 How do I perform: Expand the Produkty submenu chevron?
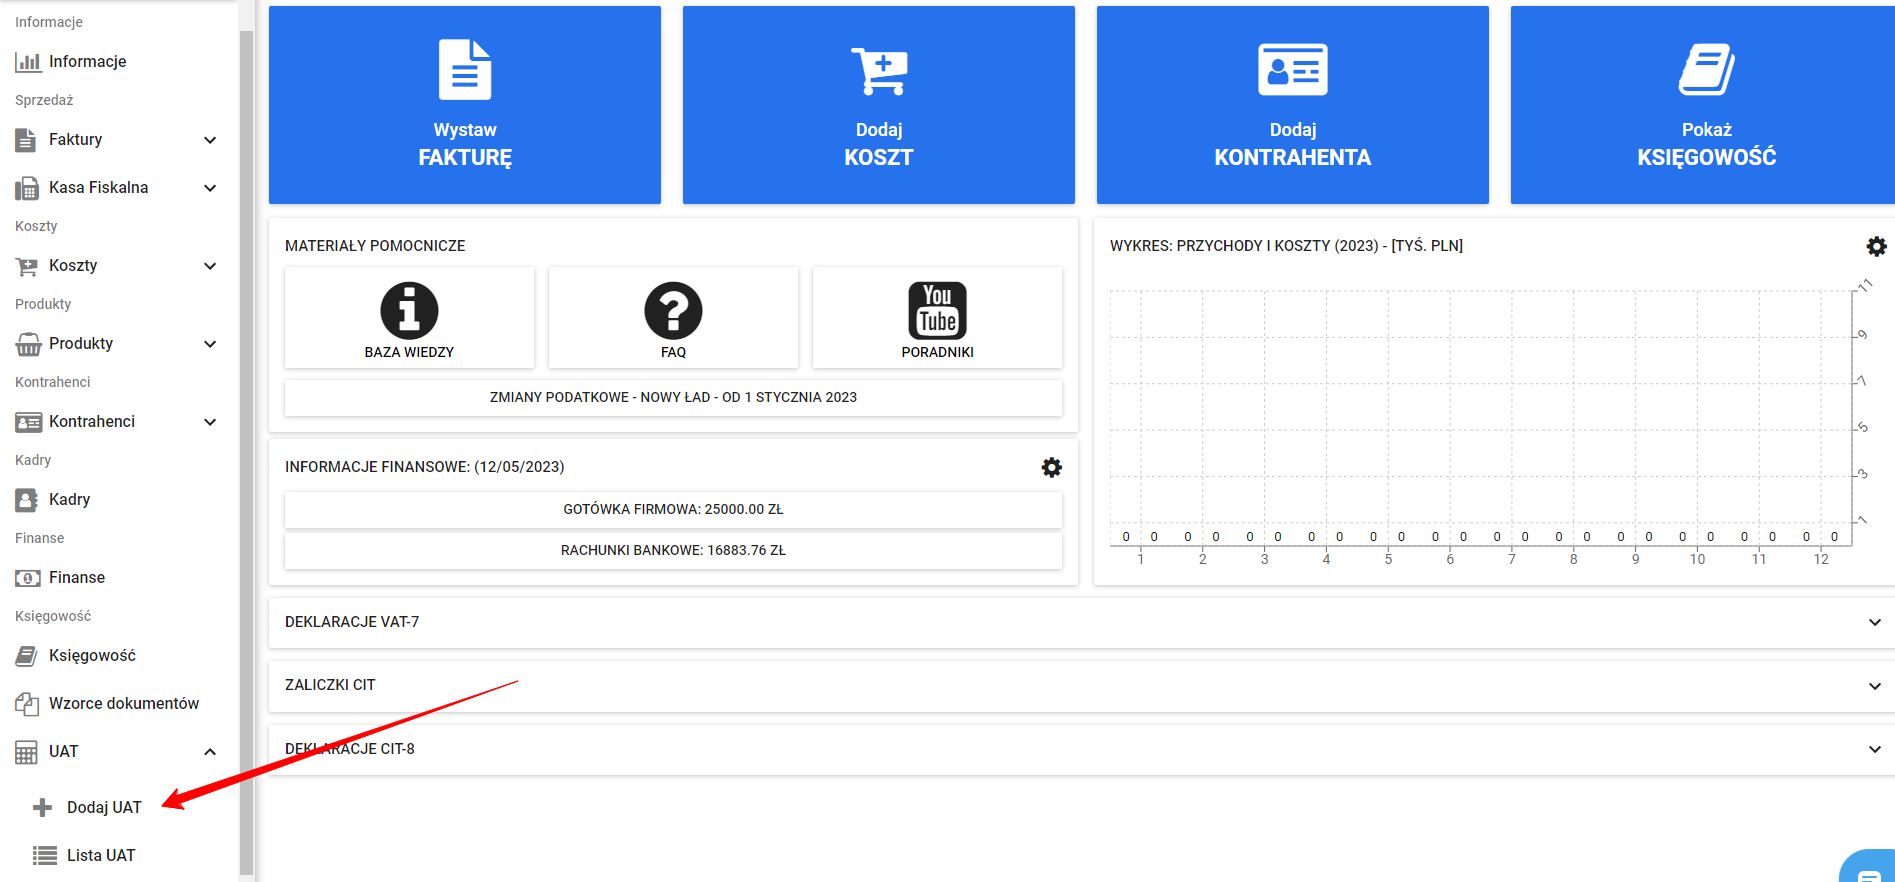[x=210, y=344]
